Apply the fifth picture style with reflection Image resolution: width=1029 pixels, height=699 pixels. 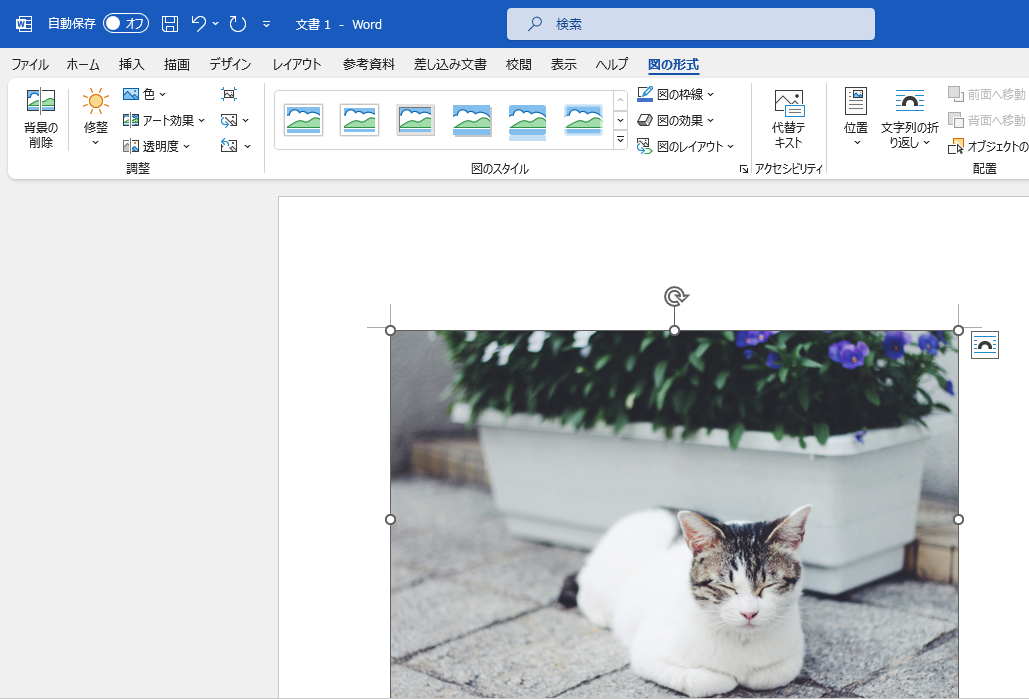tap(528, 121)
